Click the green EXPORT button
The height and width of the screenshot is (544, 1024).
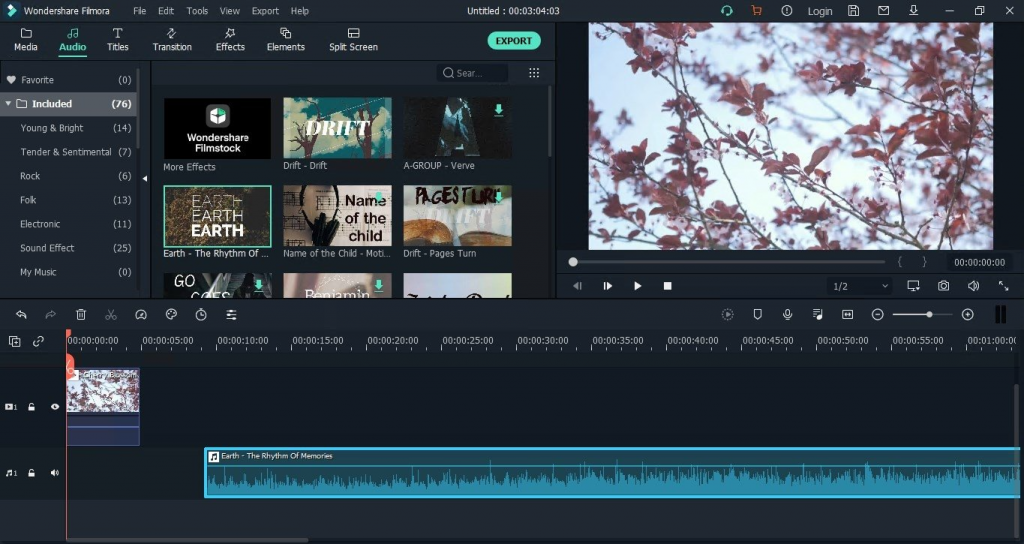pyautogui.click(x=514, y=41)
